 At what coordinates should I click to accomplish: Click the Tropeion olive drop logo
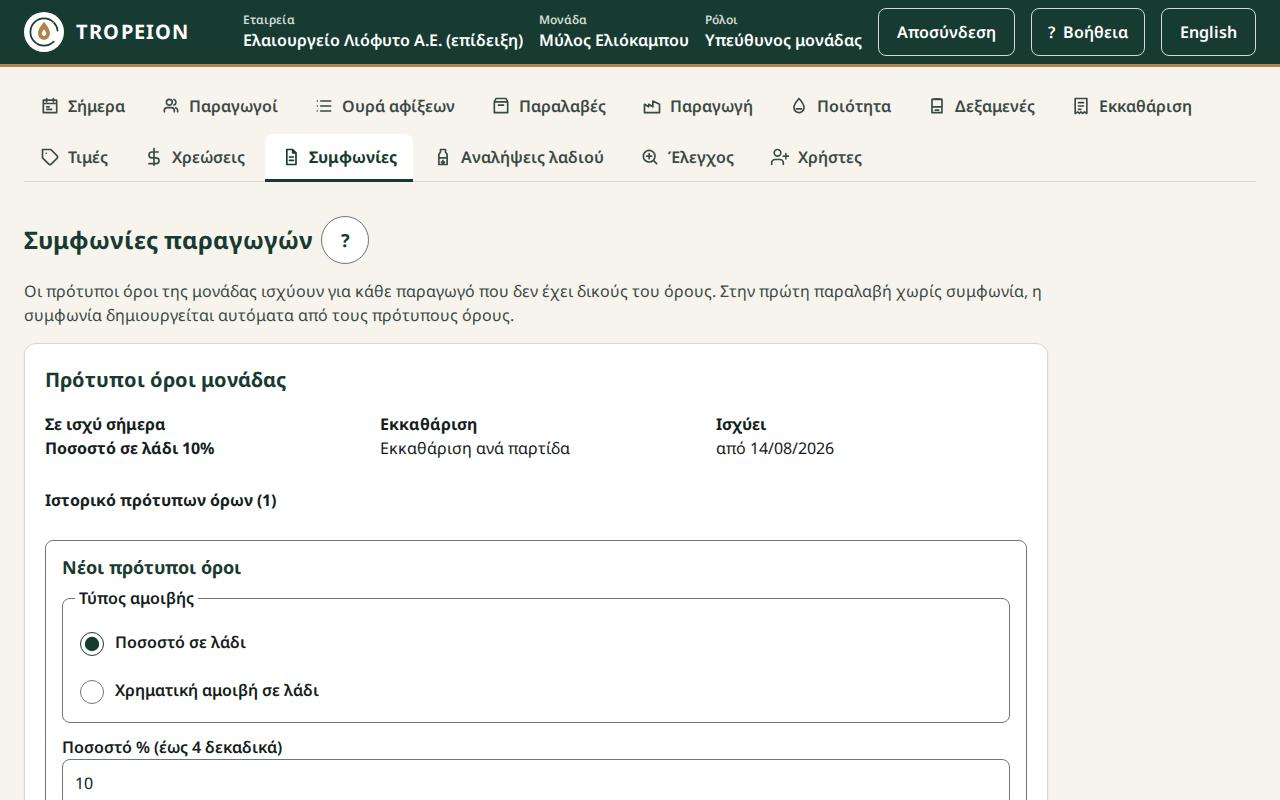(x=44, y=32)
